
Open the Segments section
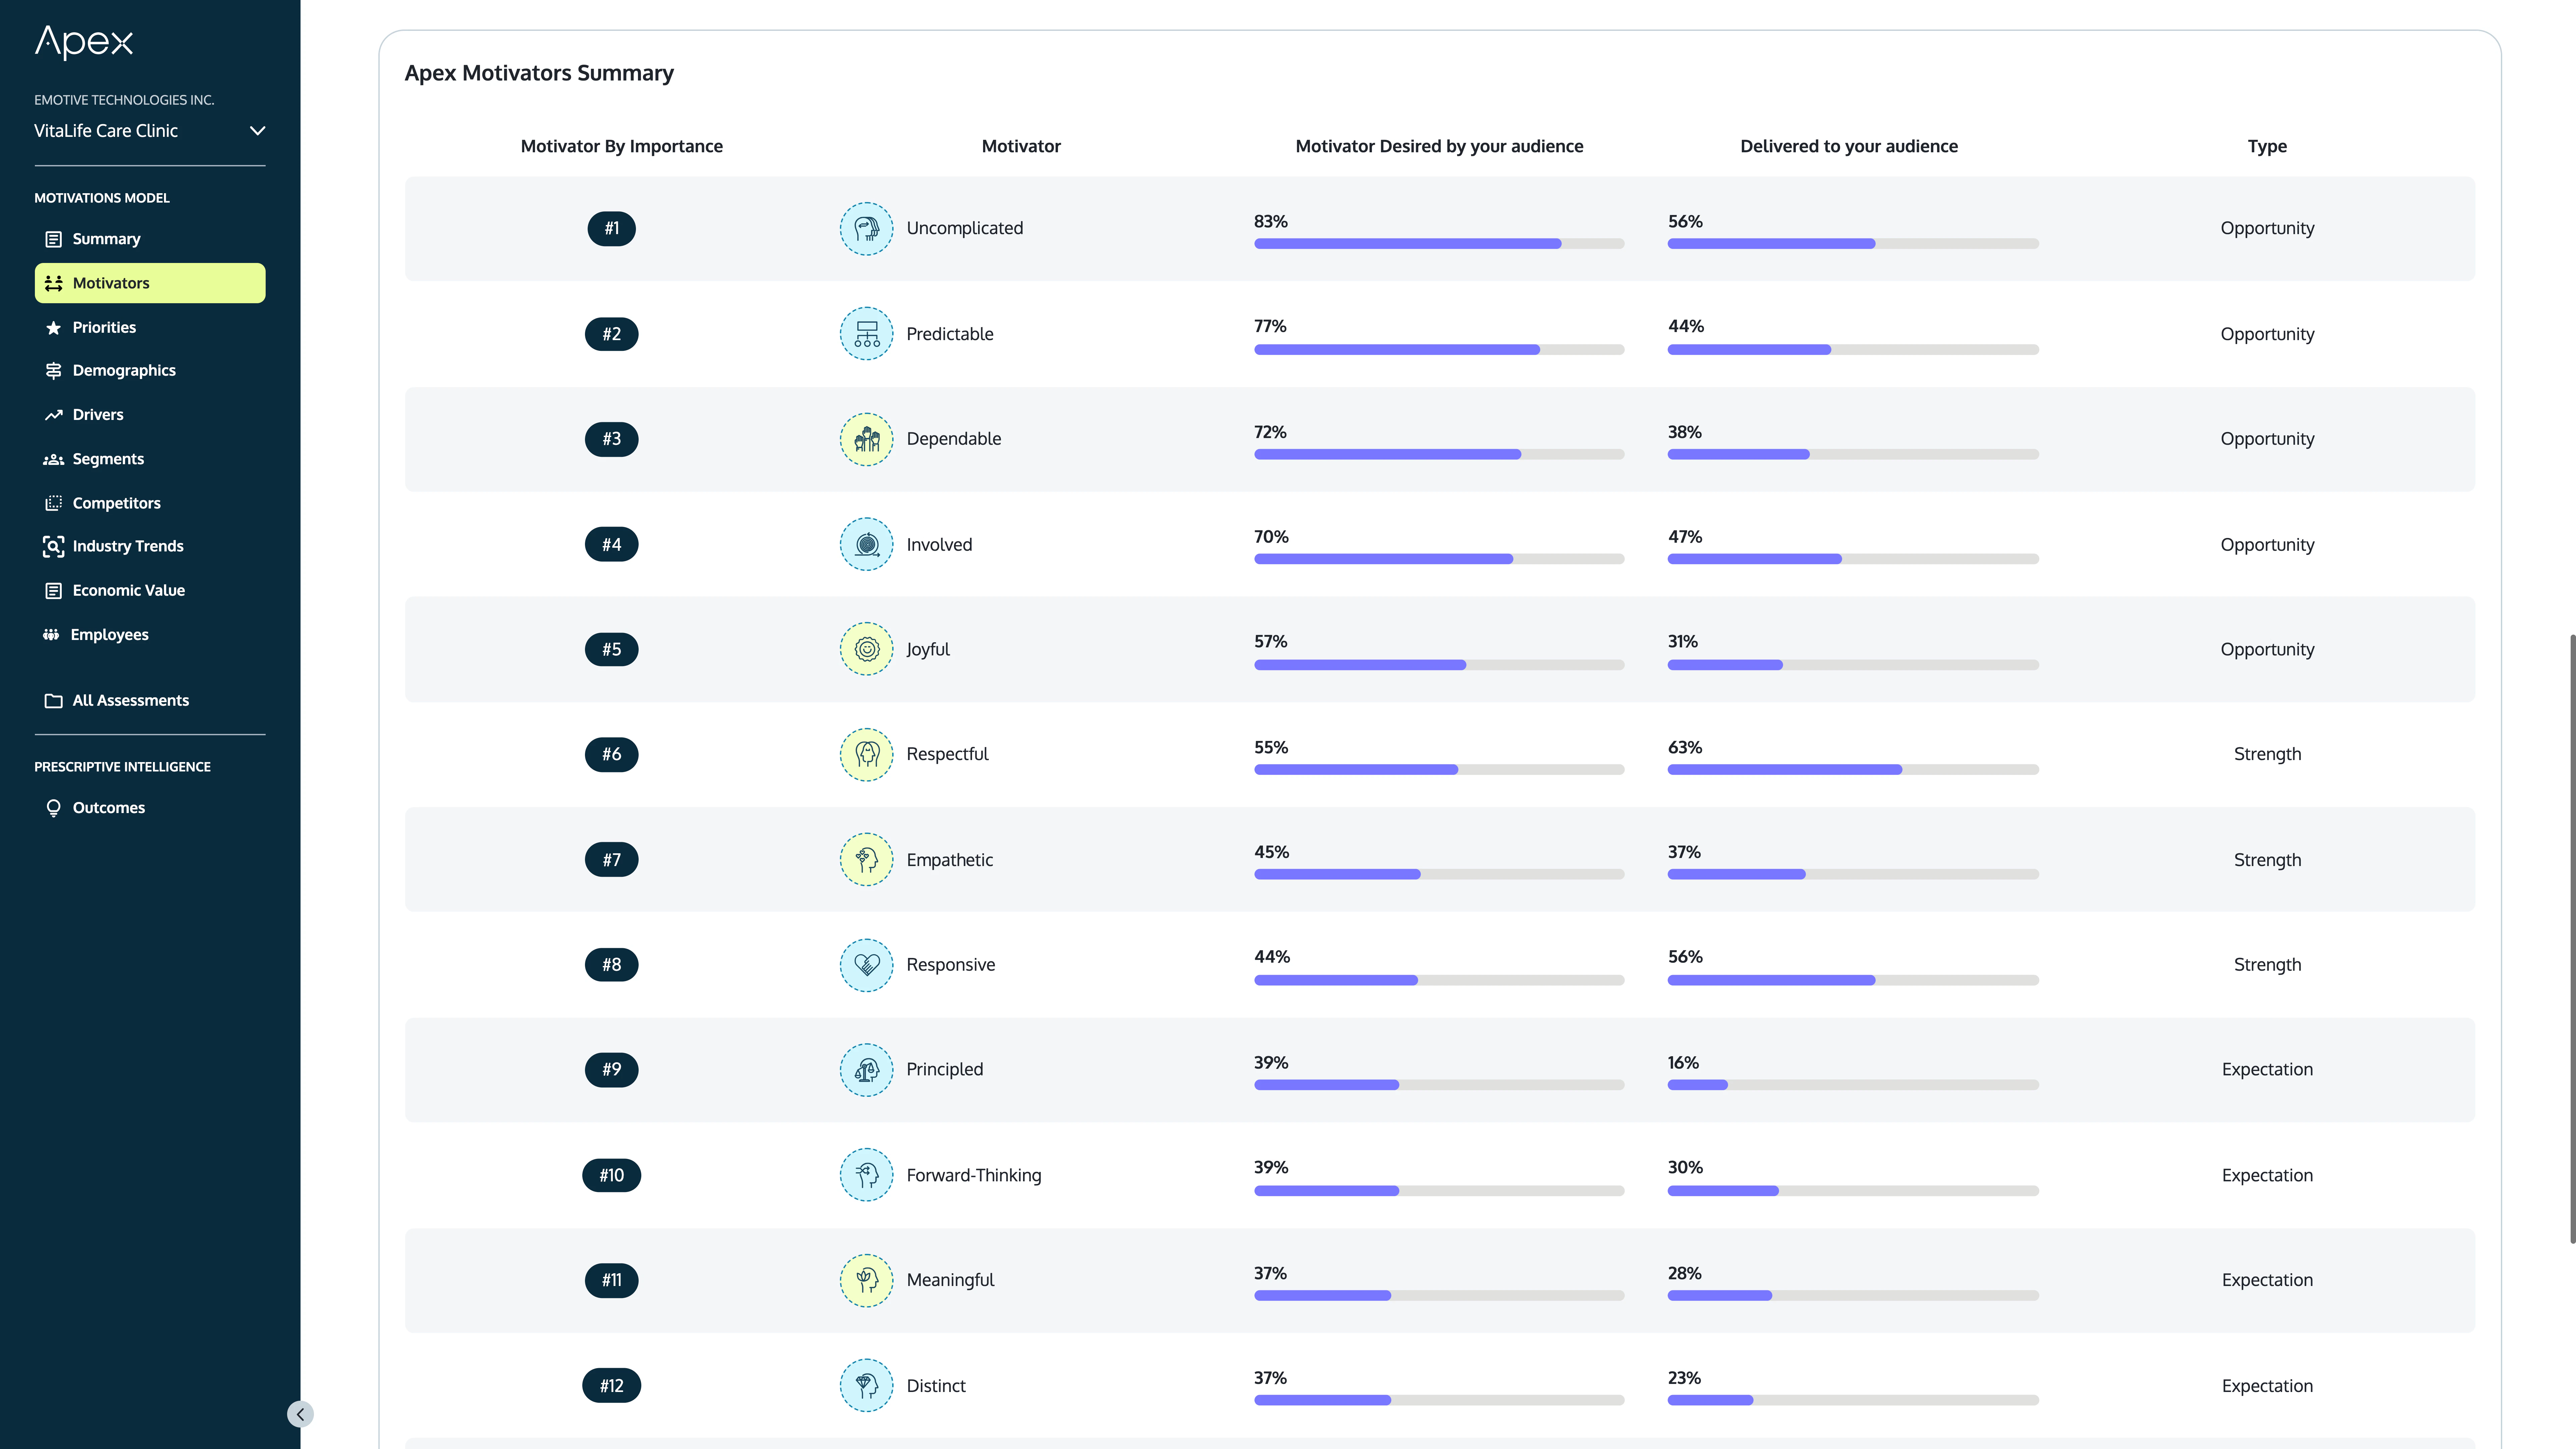coord(108,459)
